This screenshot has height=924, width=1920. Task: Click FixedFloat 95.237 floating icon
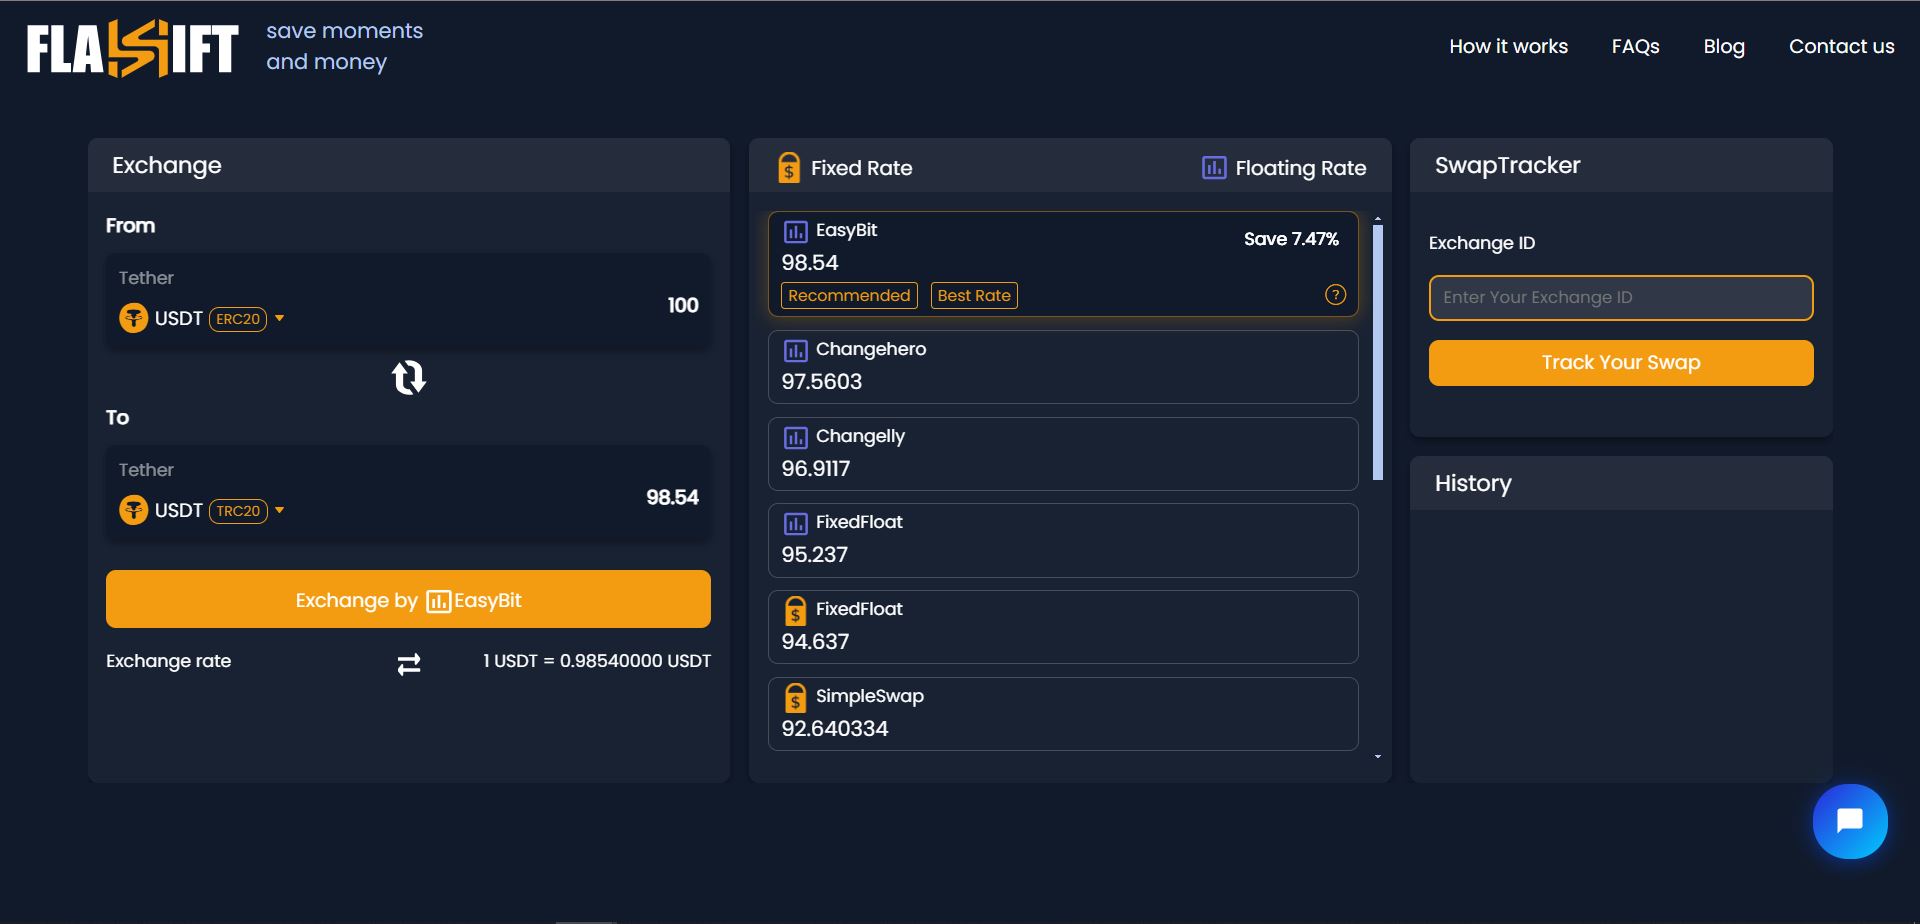pos(795,524)
